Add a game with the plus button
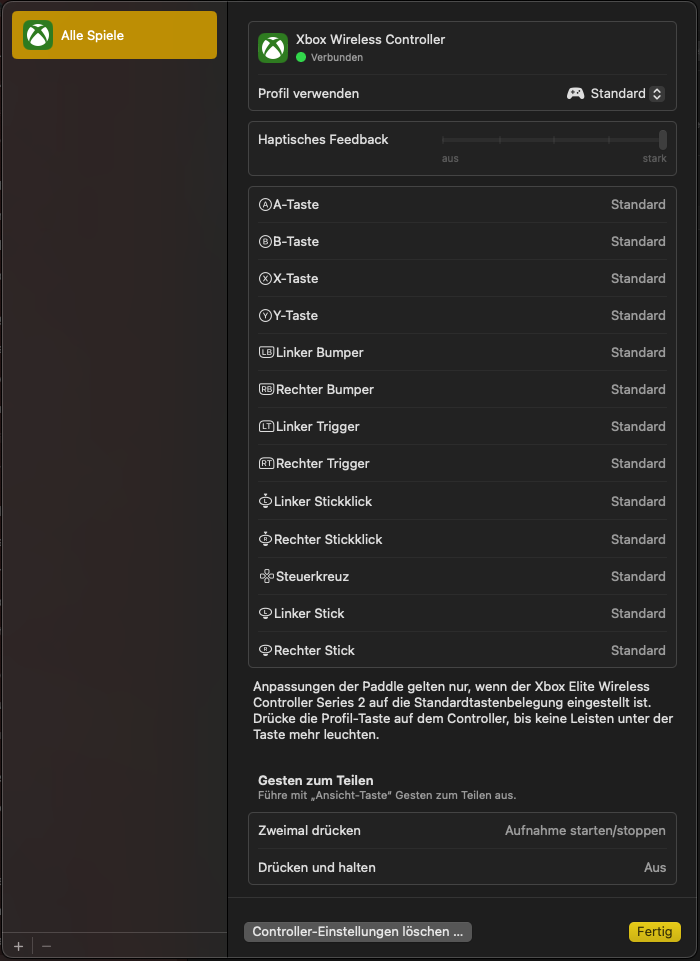Viewport: 700px width, 961px height. (x=18, y=946)
